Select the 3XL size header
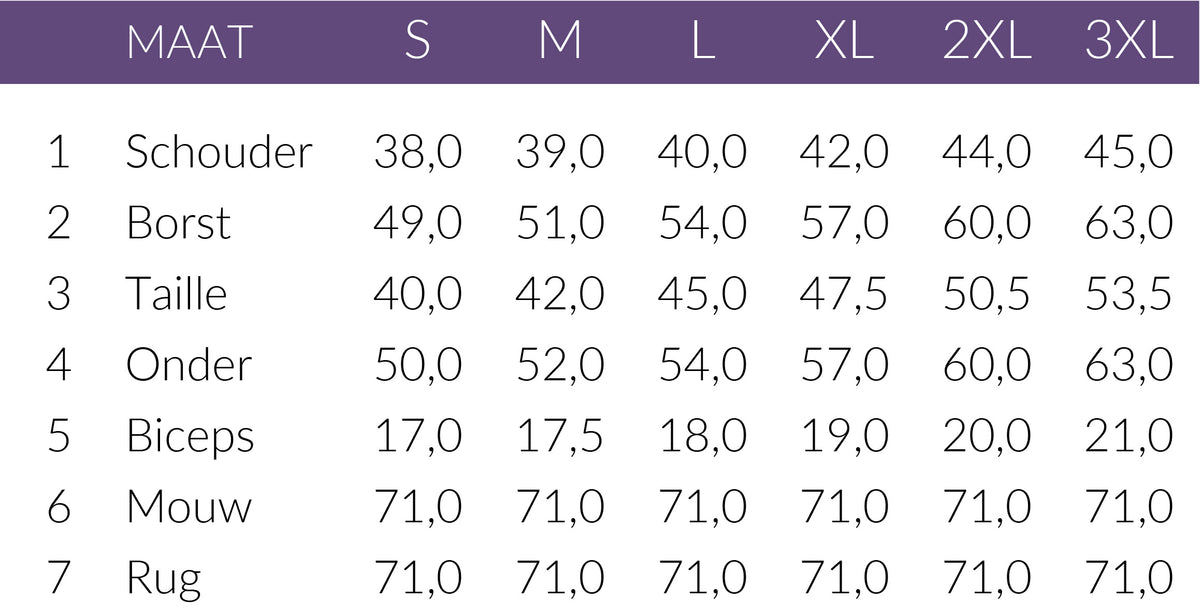This screenshot has height=614, width=1200. click(1128, 43)
